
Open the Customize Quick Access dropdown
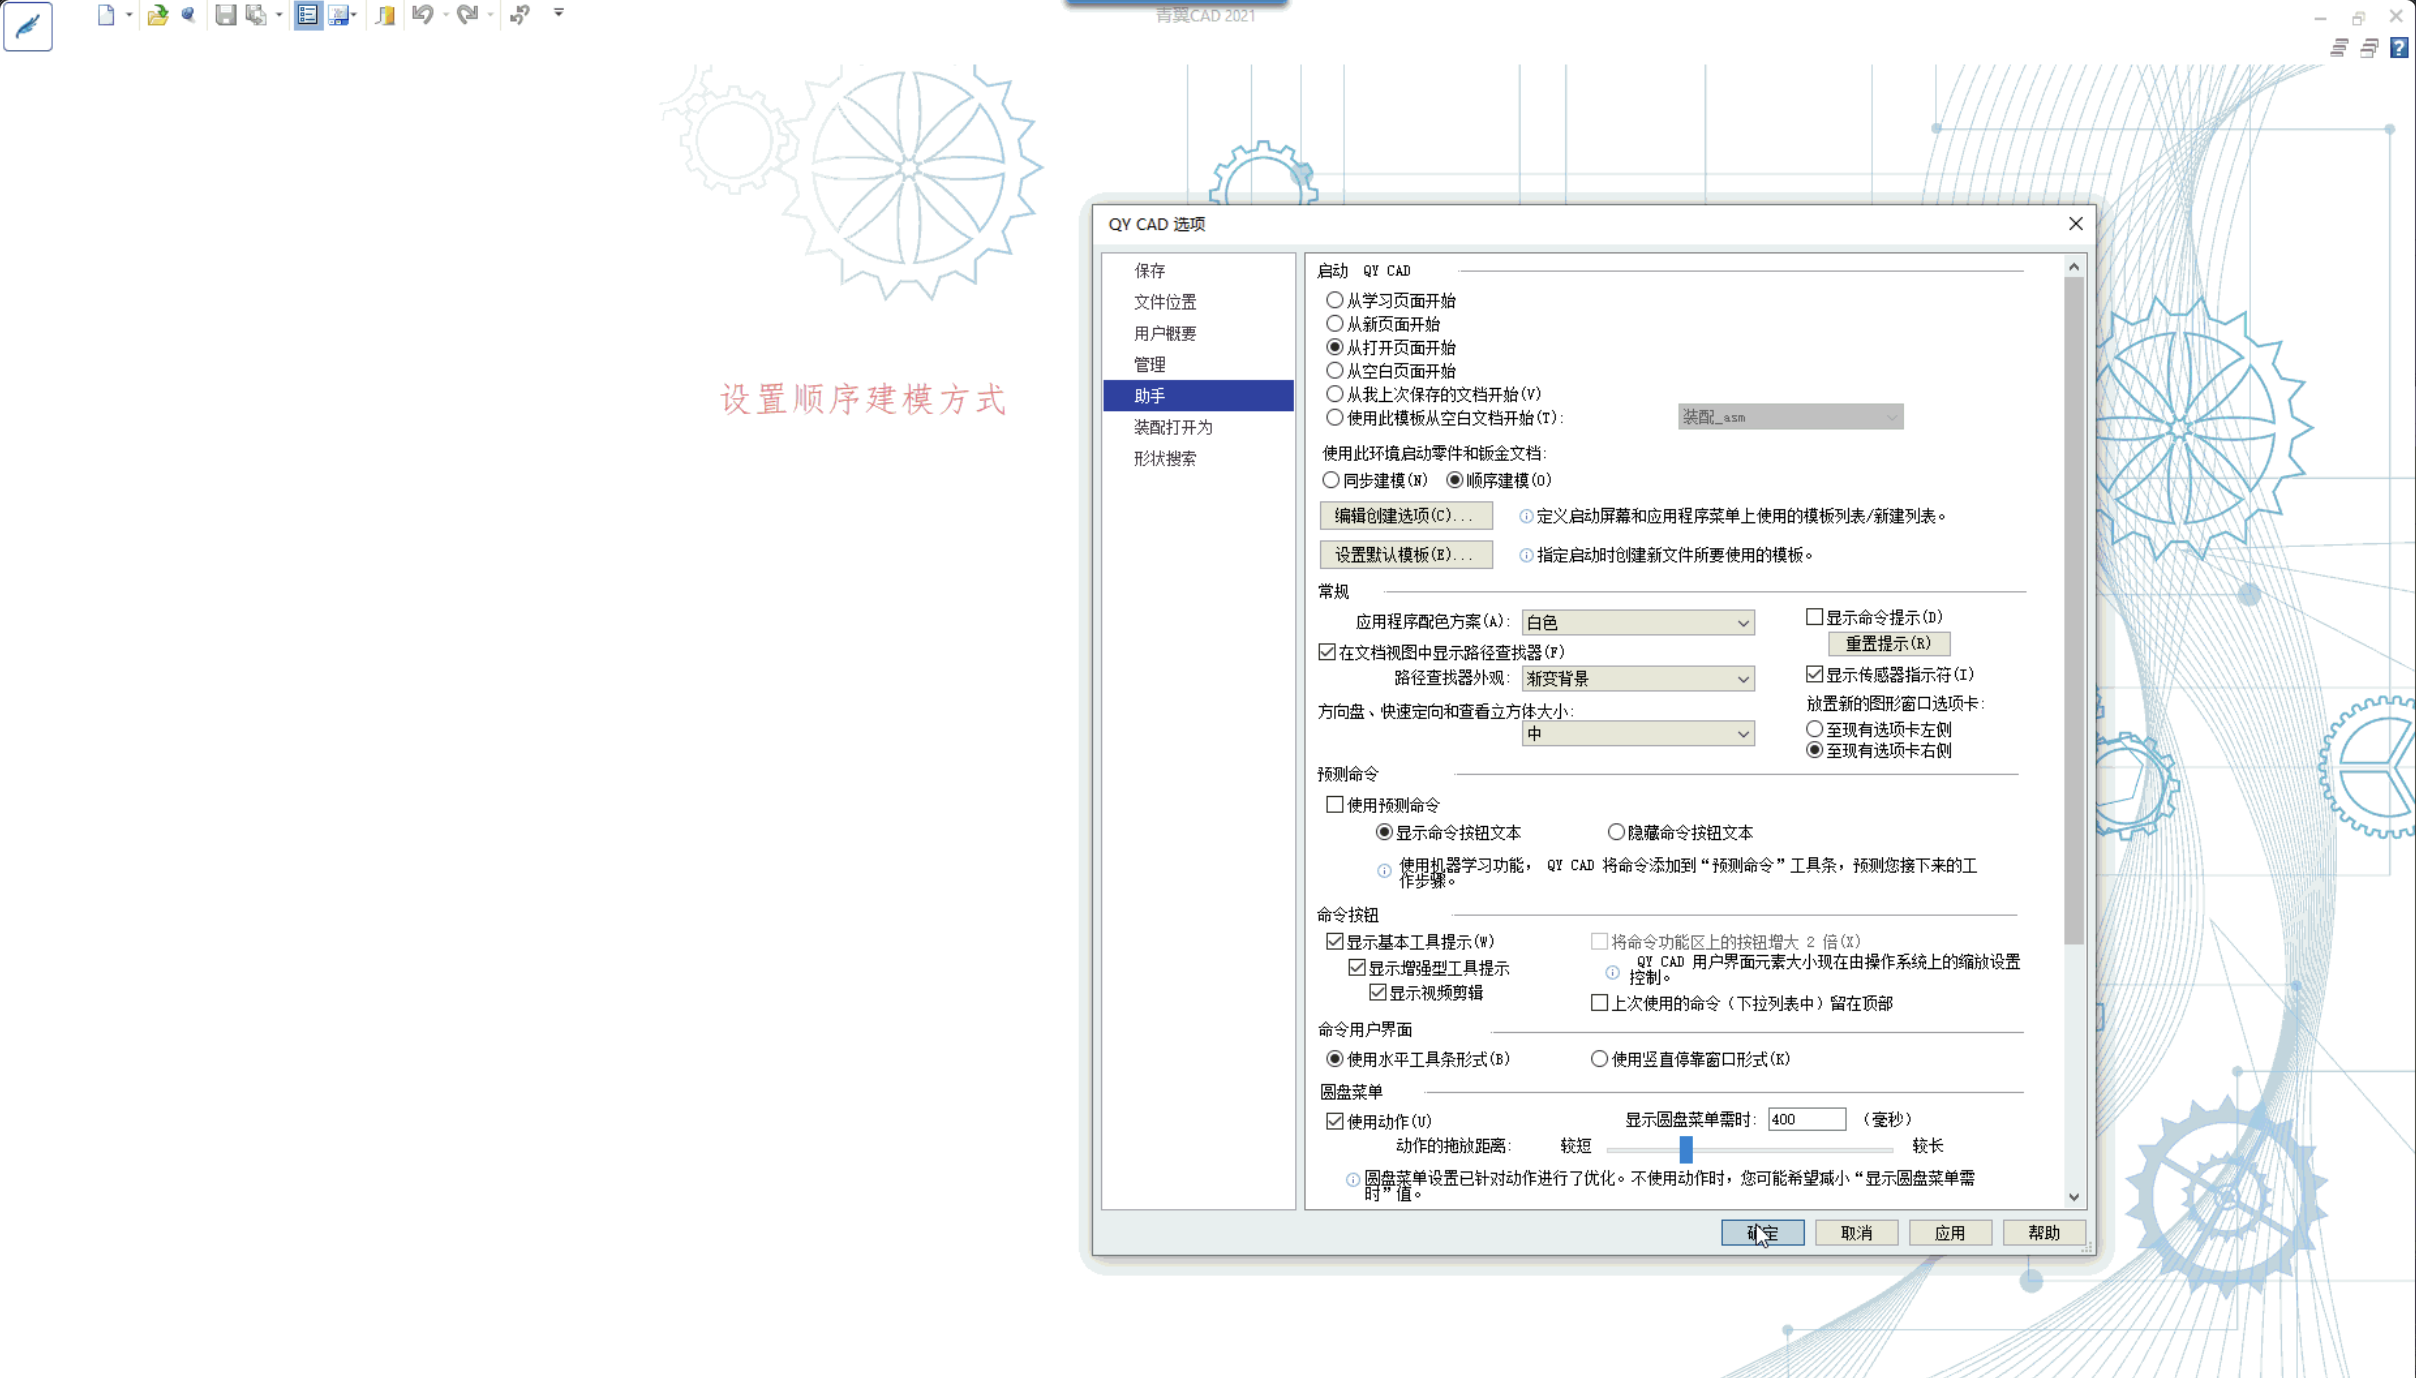[559, 13]
